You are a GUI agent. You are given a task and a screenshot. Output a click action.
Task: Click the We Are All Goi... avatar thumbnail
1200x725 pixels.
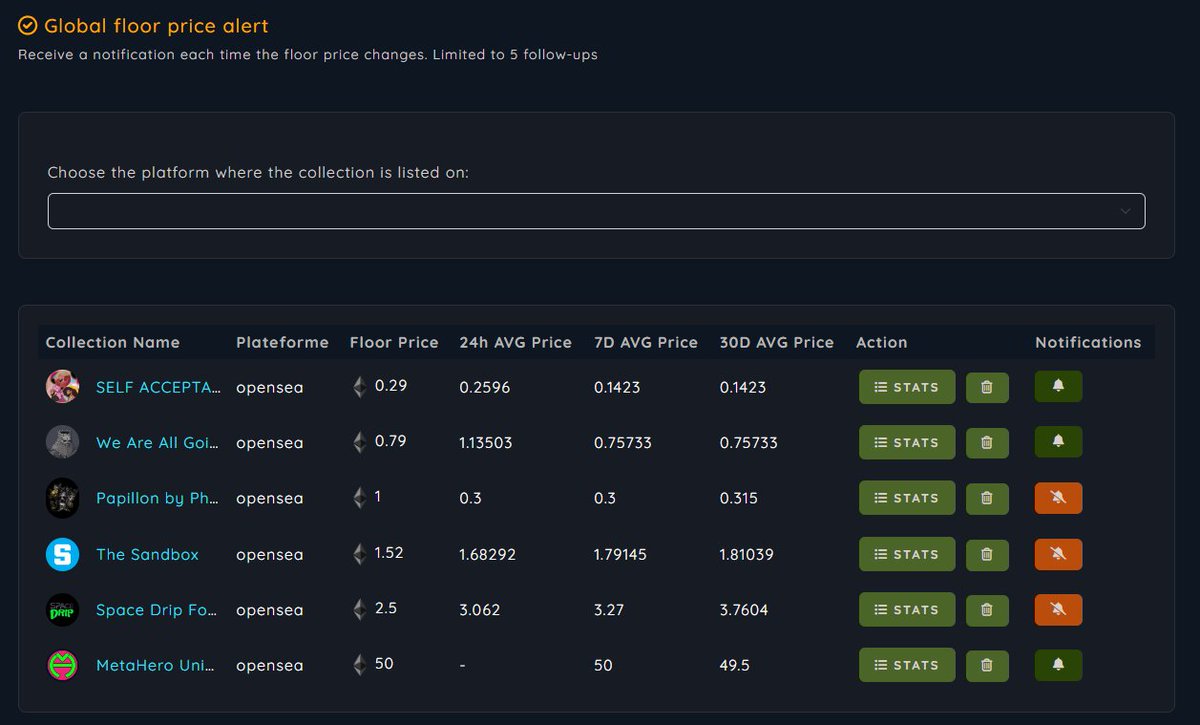(x=63, y=442)
